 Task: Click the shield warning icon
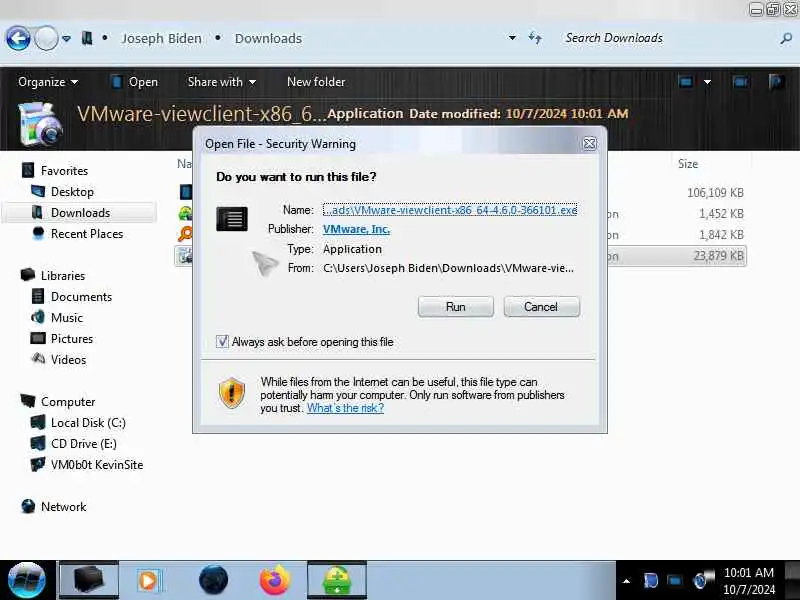click(x=232, y=393)
